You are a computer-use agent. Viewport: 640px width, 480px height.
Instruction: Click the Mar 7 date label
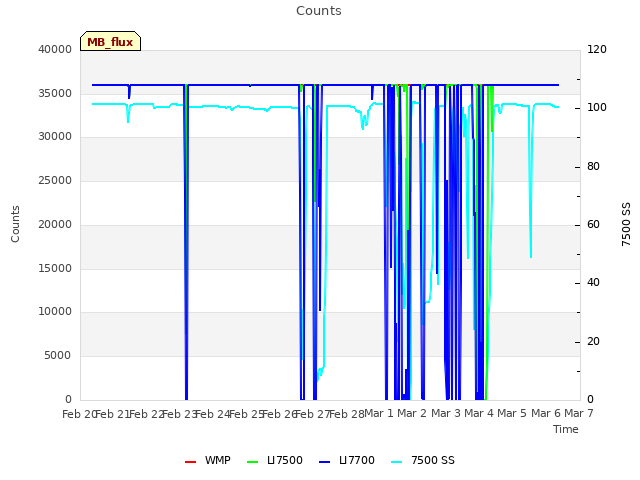(x=579, y=413)
